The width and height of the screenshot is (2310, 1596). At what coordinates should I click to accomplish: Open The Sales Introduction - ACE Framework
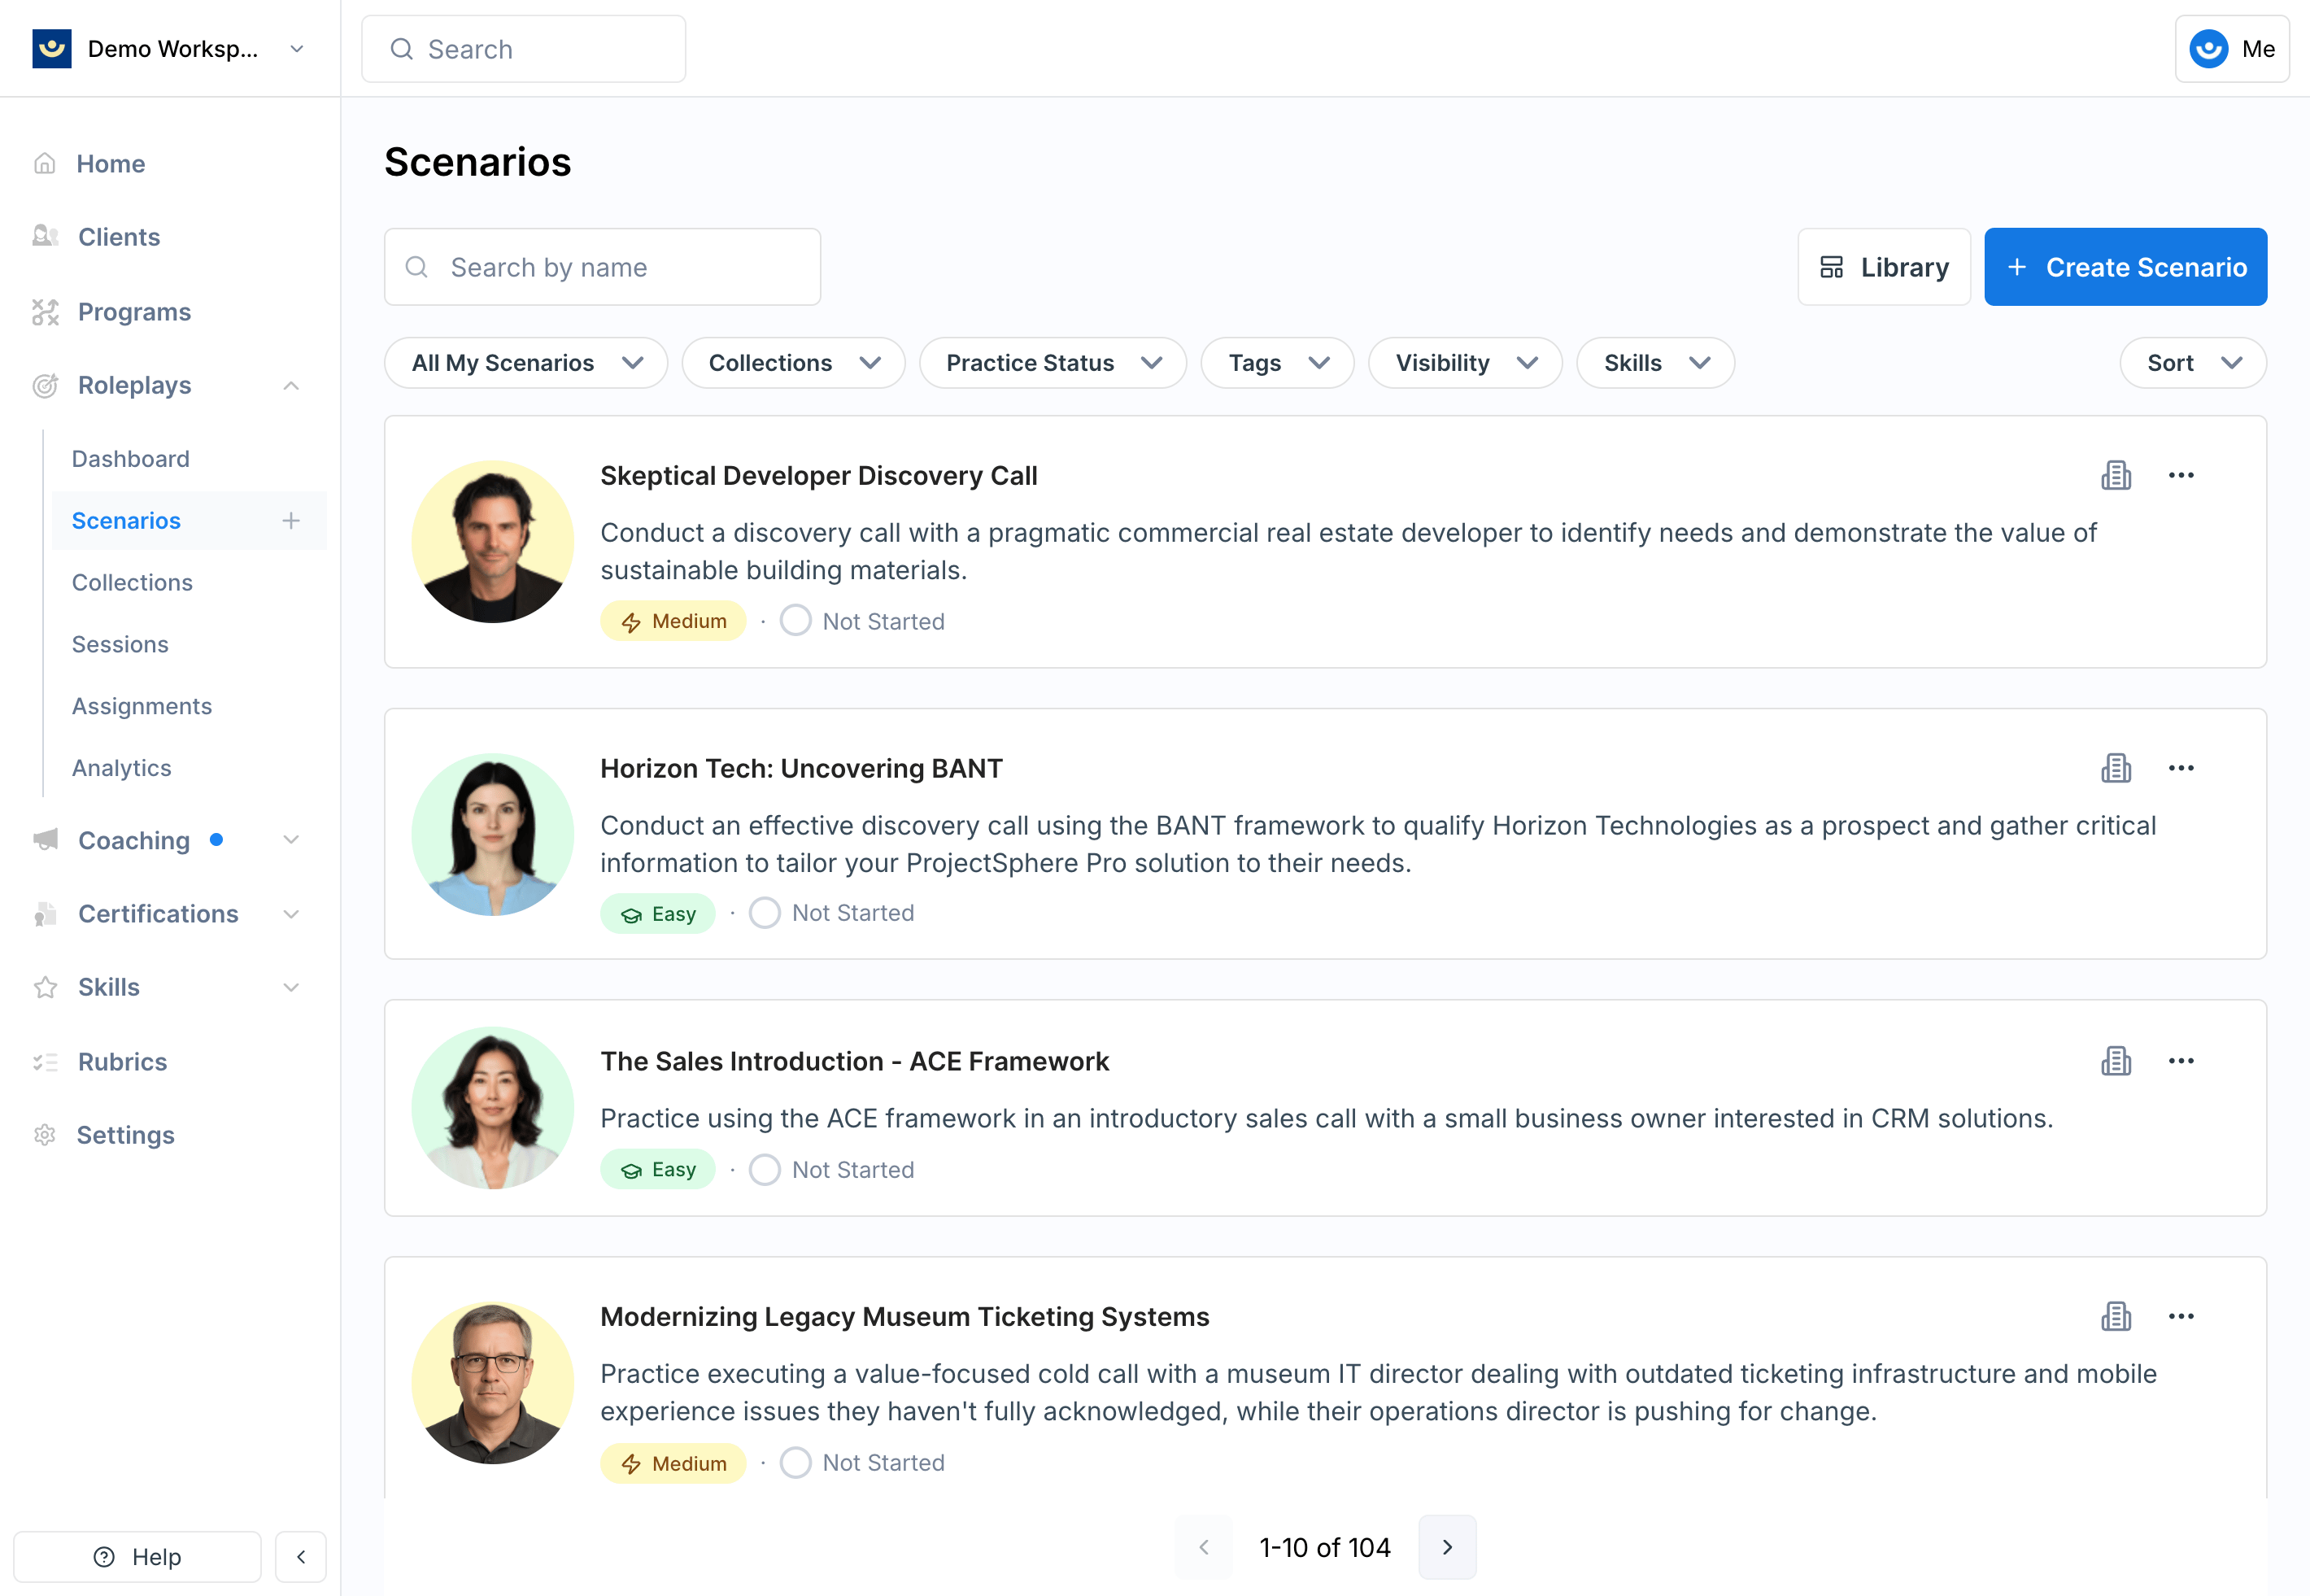(x=855, y=1061)
